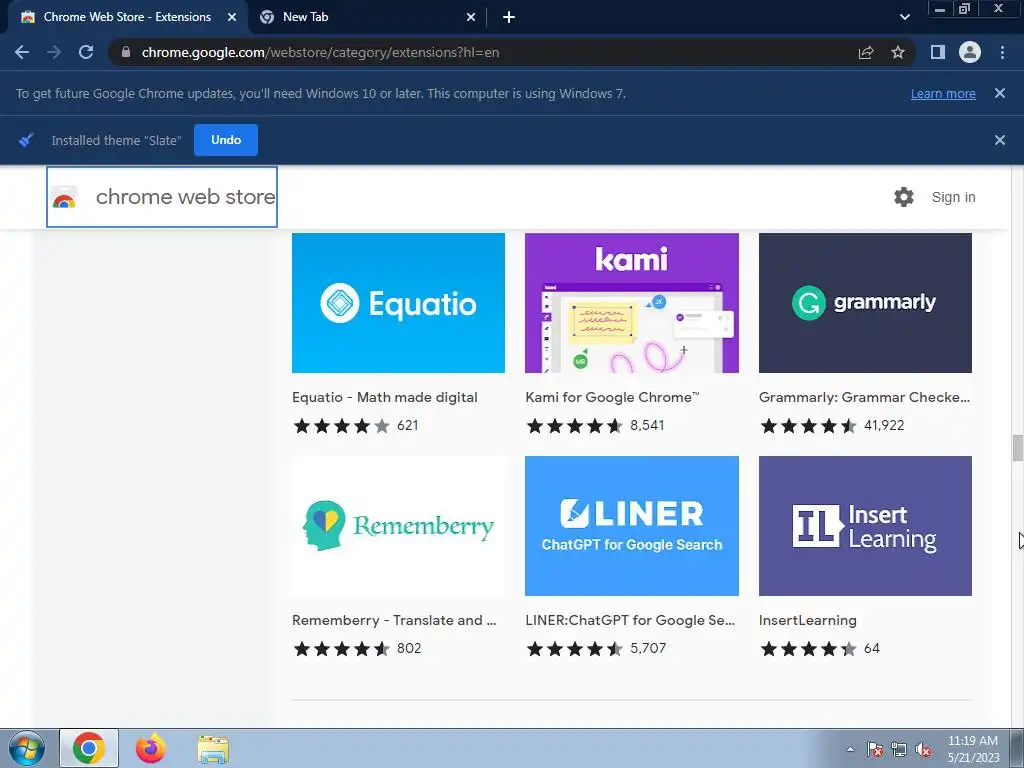Screen dimensions: 1024x768
Task: Close the Chrome Web Store tab
Action: (232, 17)
